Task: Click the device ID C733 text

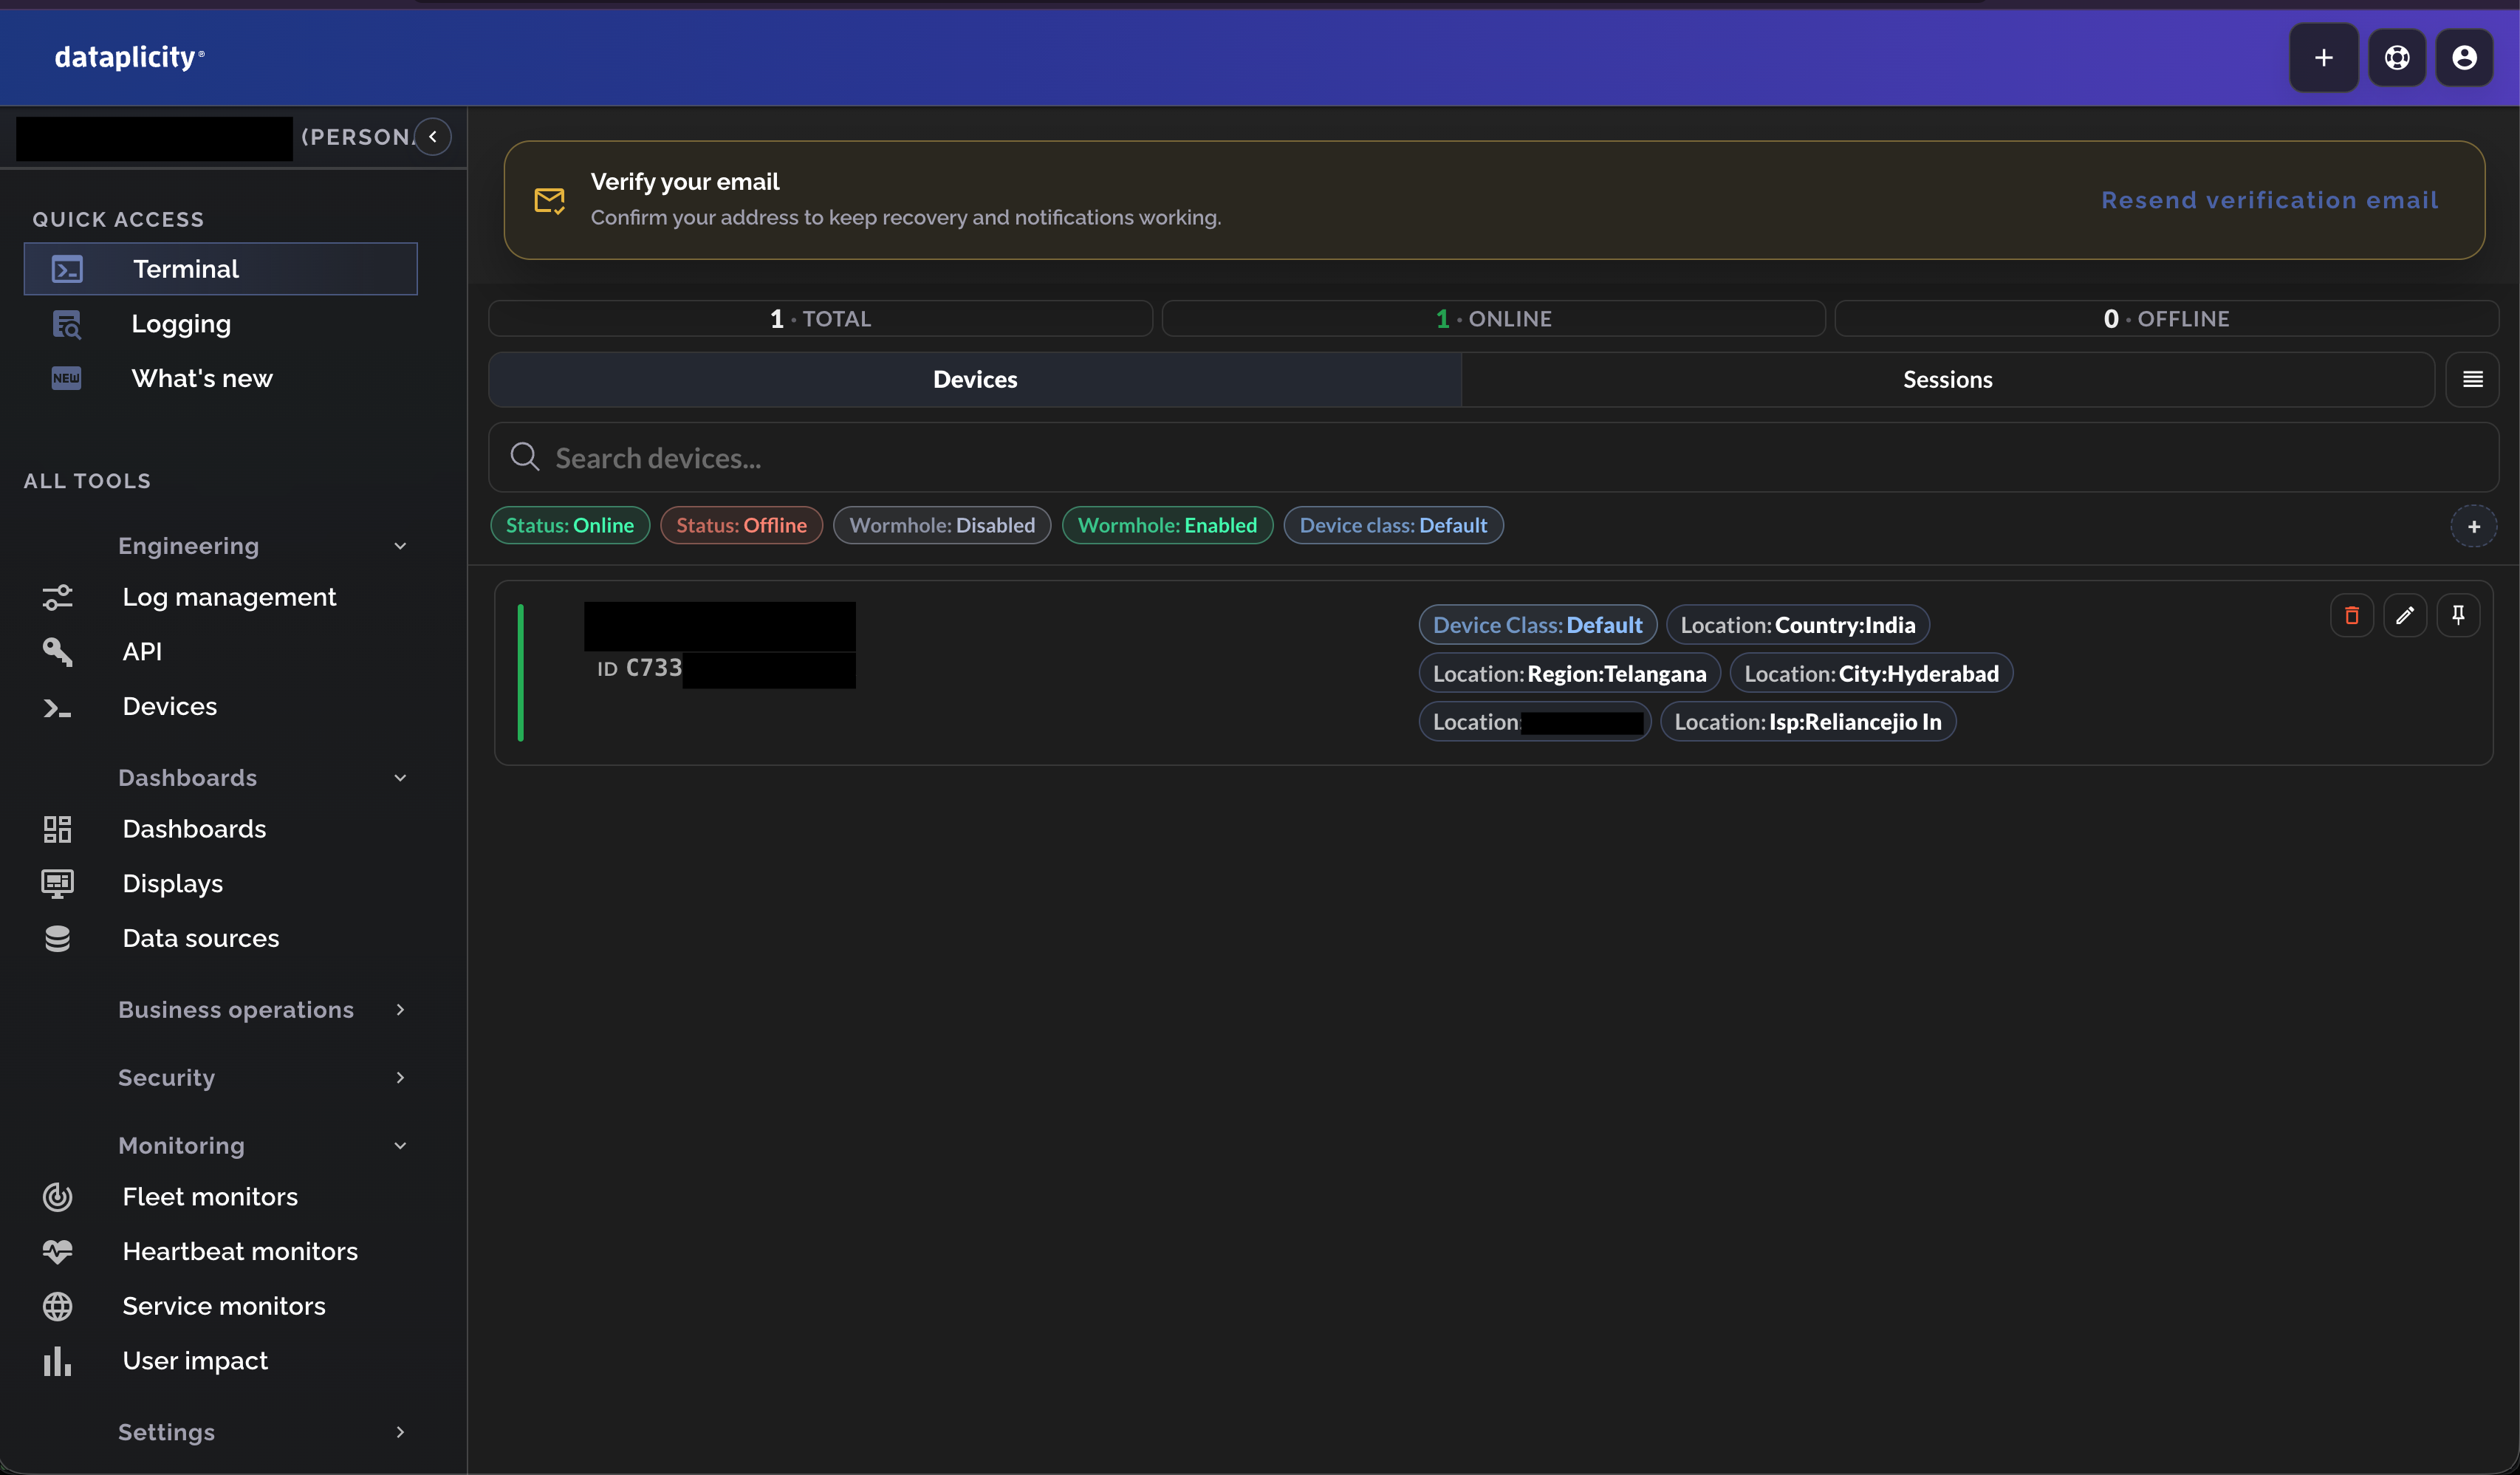Action: coord(640,668)
